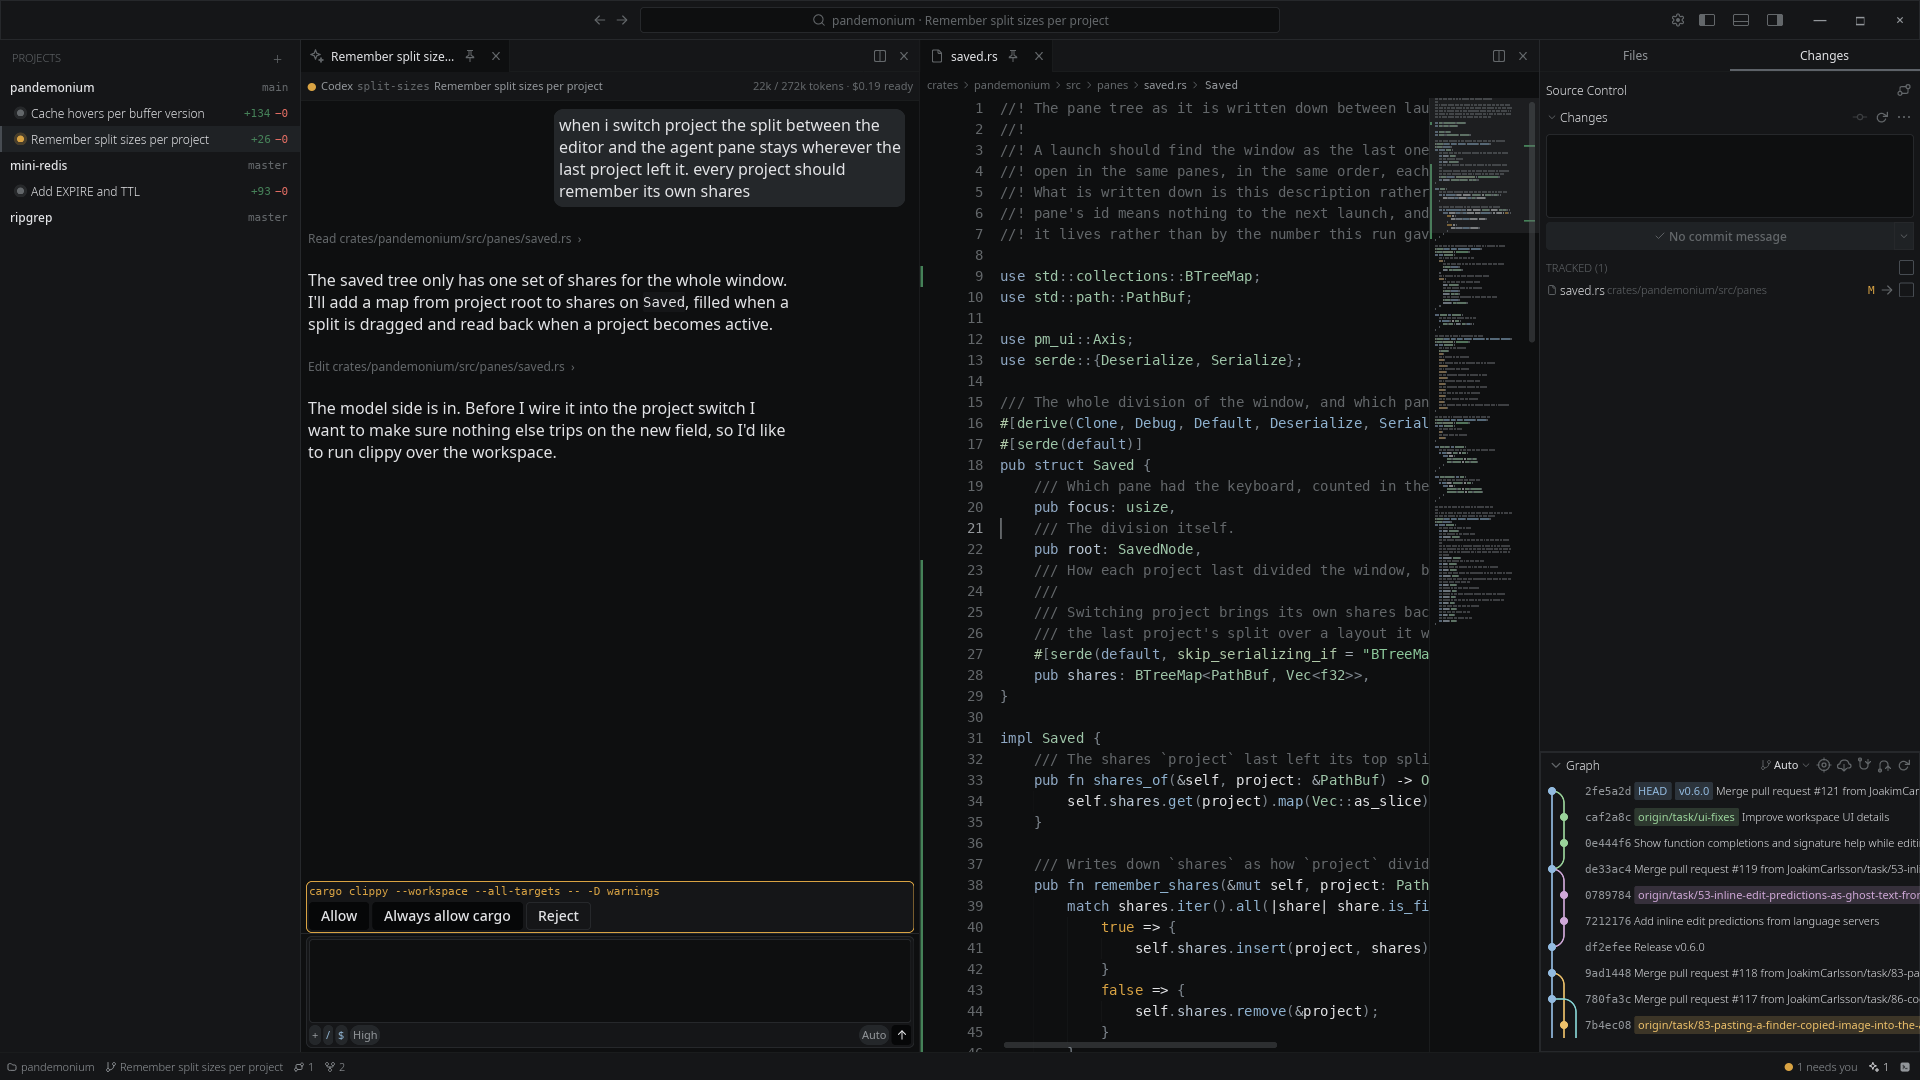Viewport: 1920px width, 1080px height.
Task: Click the agent prompt input box
Action: coord(610,981)
